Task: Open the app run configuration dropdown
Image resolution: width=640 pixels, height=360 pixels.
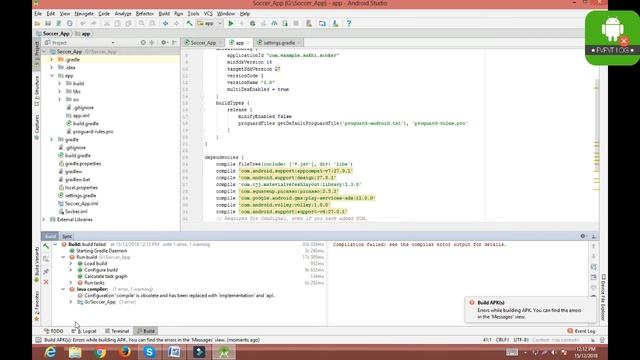Action: coord(209,24)
